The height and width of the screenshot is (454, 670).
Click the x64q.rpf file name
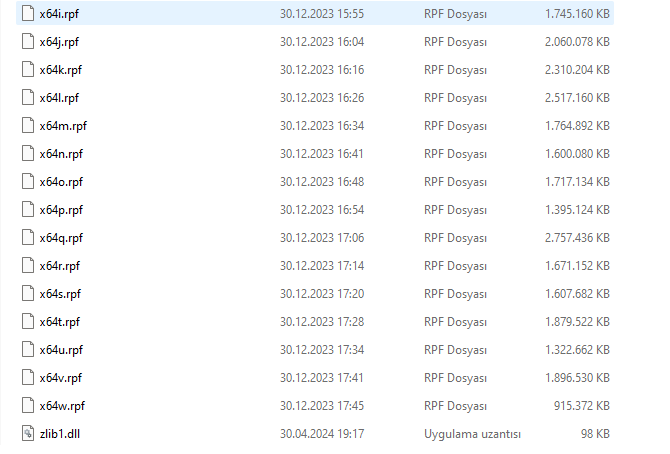(x=61, y=238)
